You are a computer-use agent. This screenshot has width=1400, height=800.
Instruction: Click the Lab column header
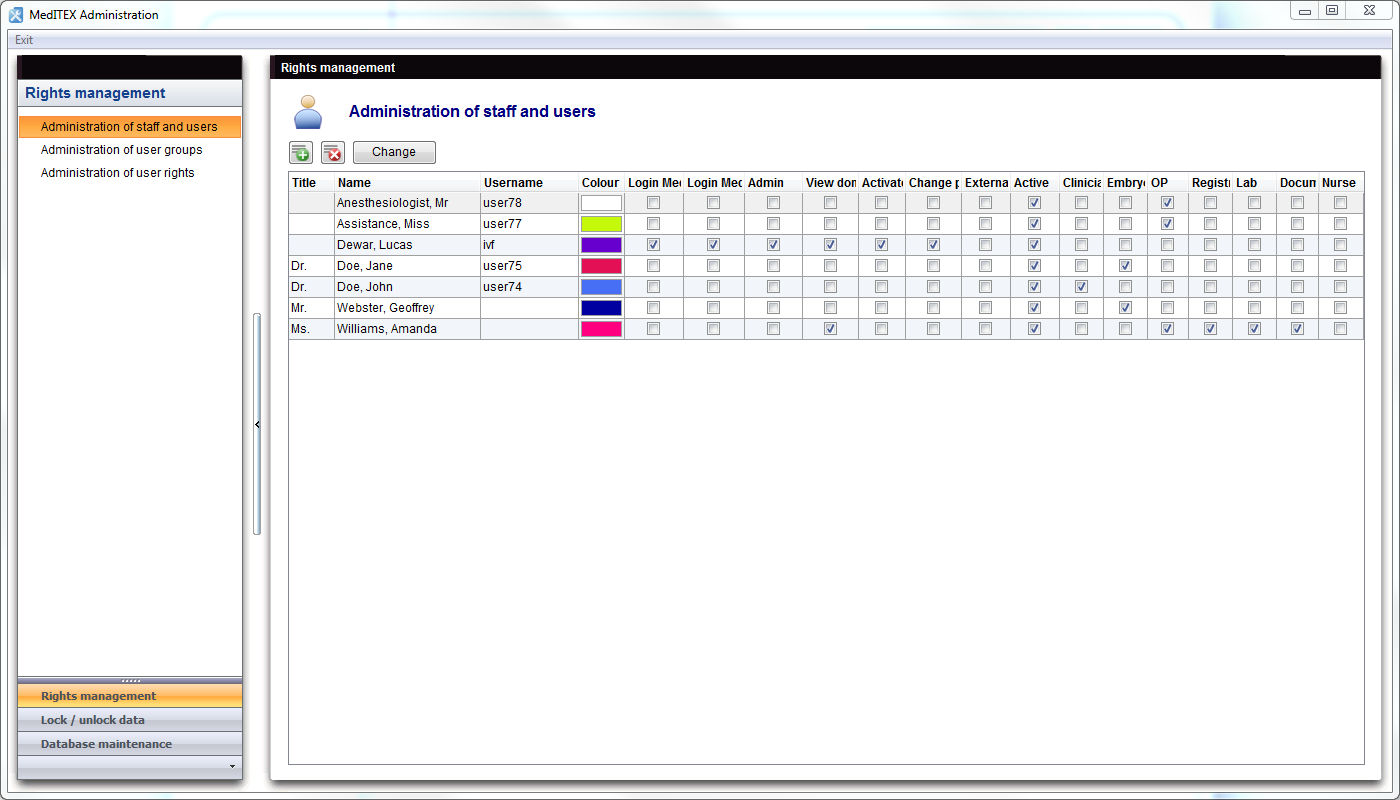coord(1254,183)
